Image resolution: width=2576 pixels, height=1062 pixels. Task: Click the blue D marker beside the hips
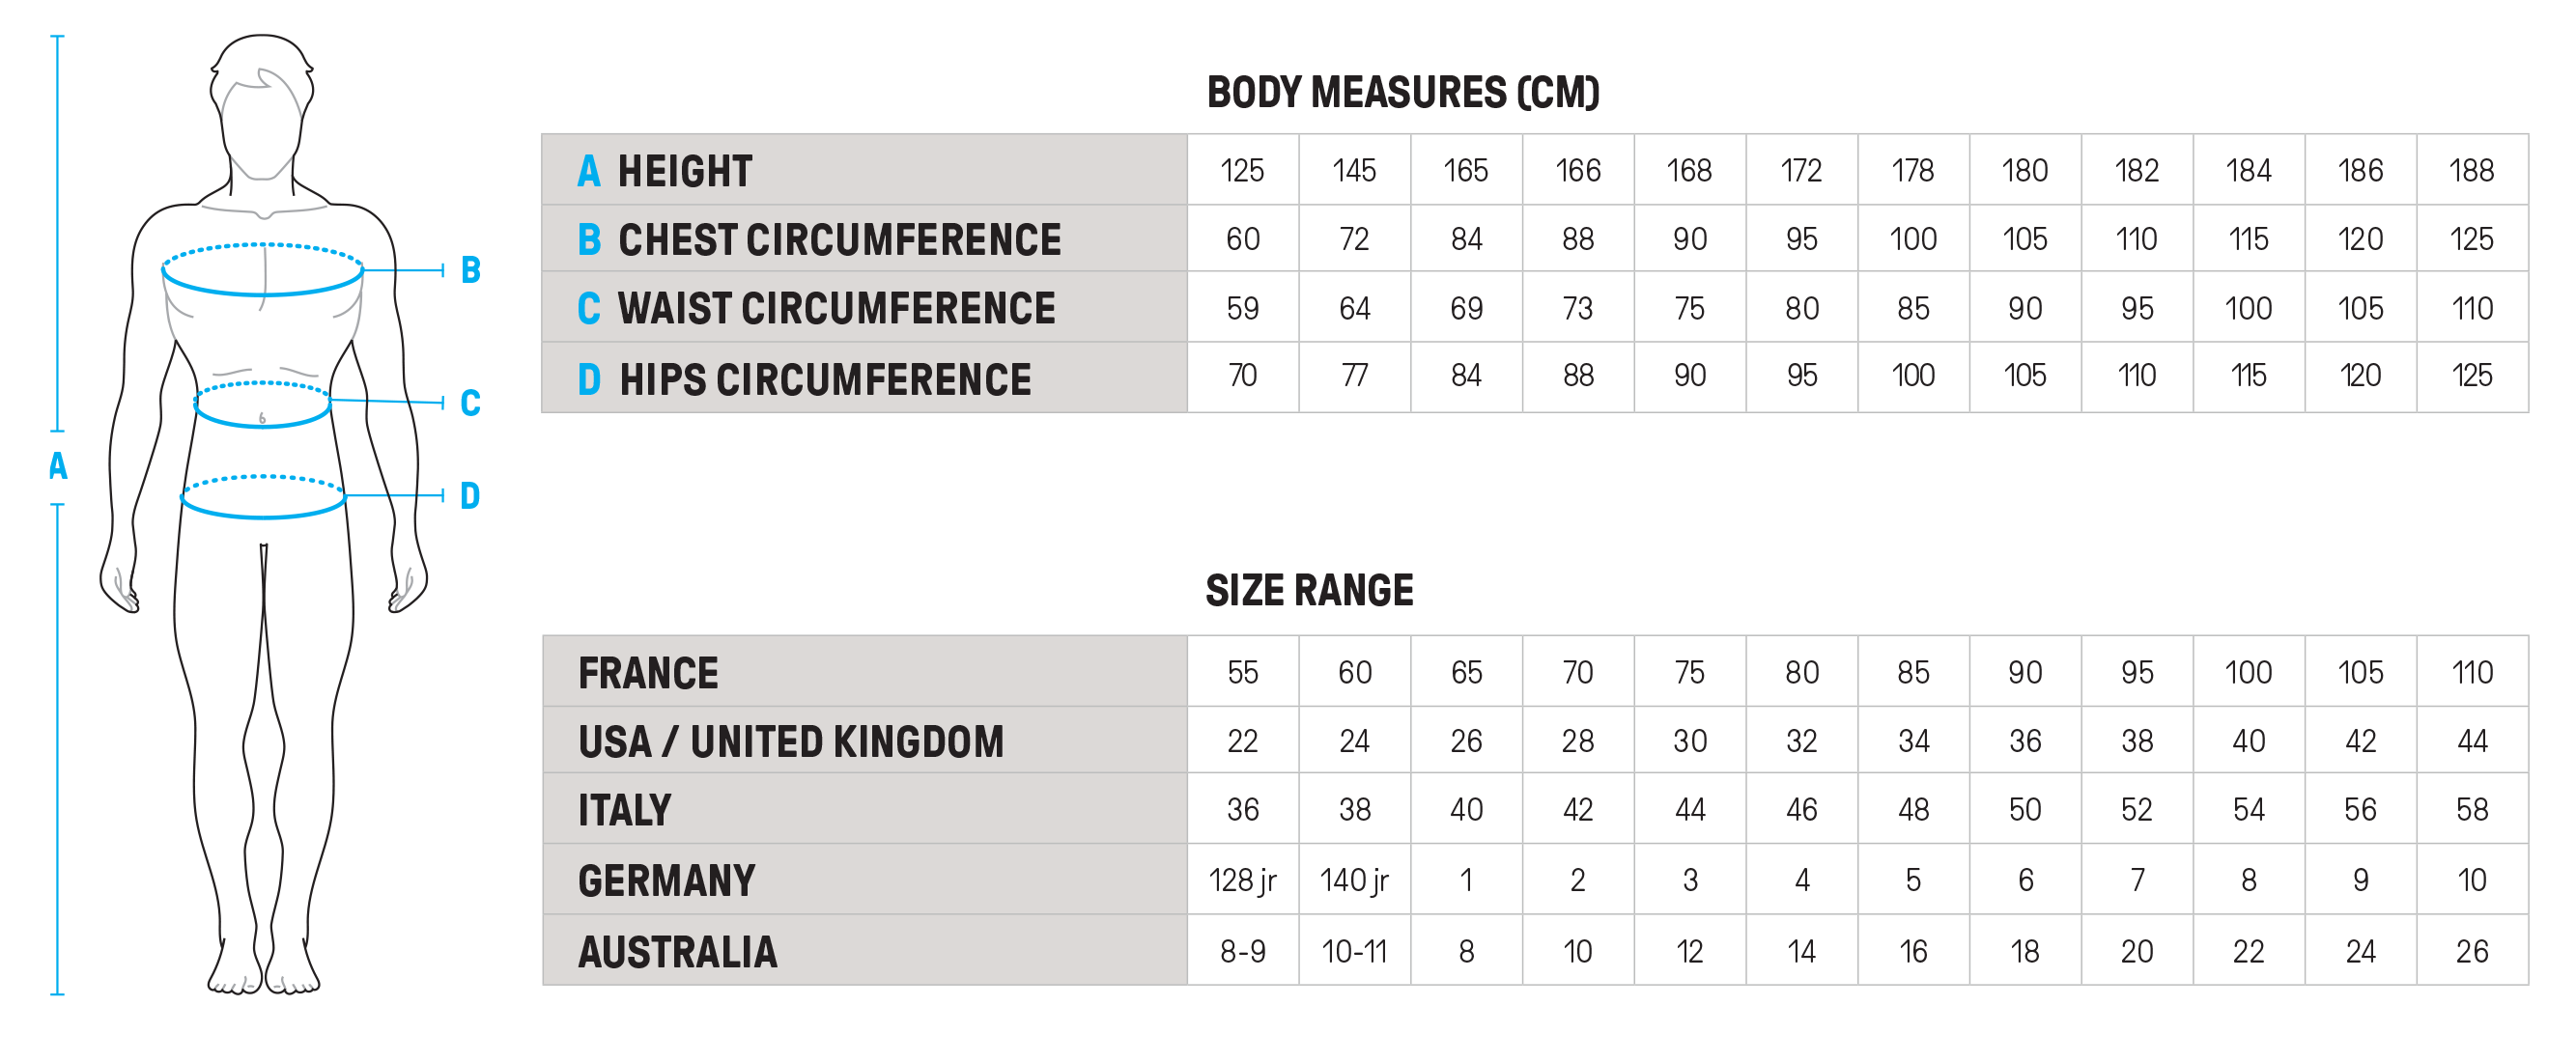tap(470, 496)
